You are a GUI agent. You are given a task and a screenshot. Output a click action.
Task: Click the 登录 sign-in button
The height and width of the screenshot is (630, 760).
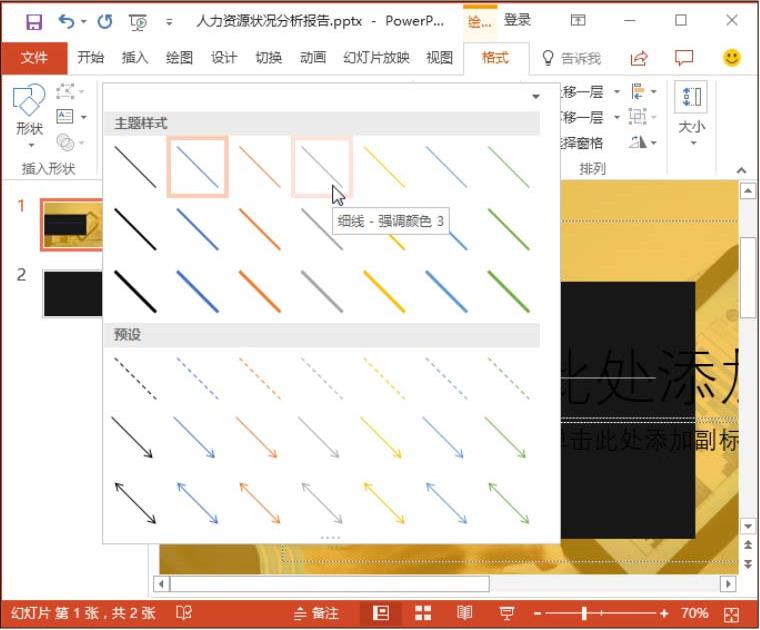(x=518, y=21)
